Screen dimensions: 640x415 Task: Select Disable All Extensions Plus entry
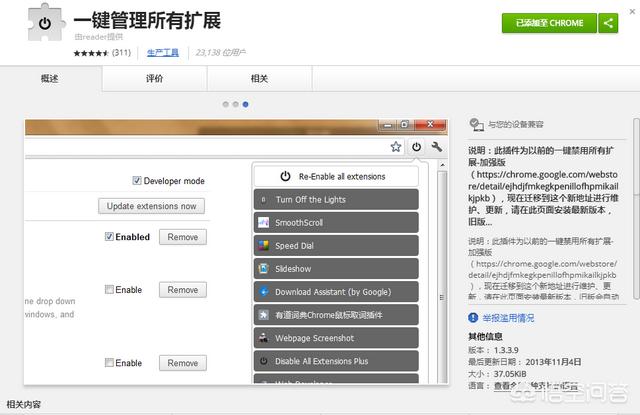(x=336, y=361)
